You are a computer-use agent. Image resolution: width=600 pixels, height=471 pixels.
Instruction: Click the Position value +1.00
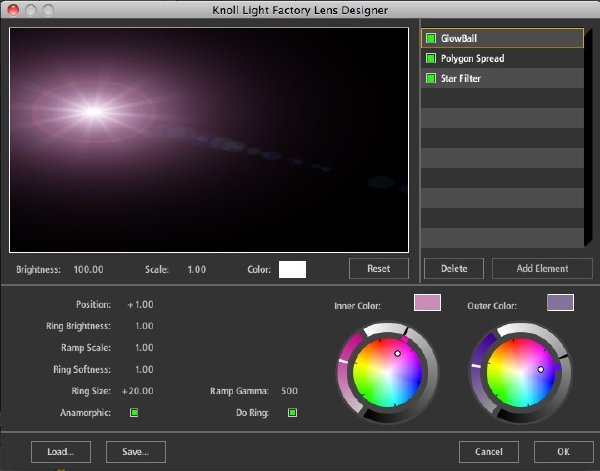[140, 305]
